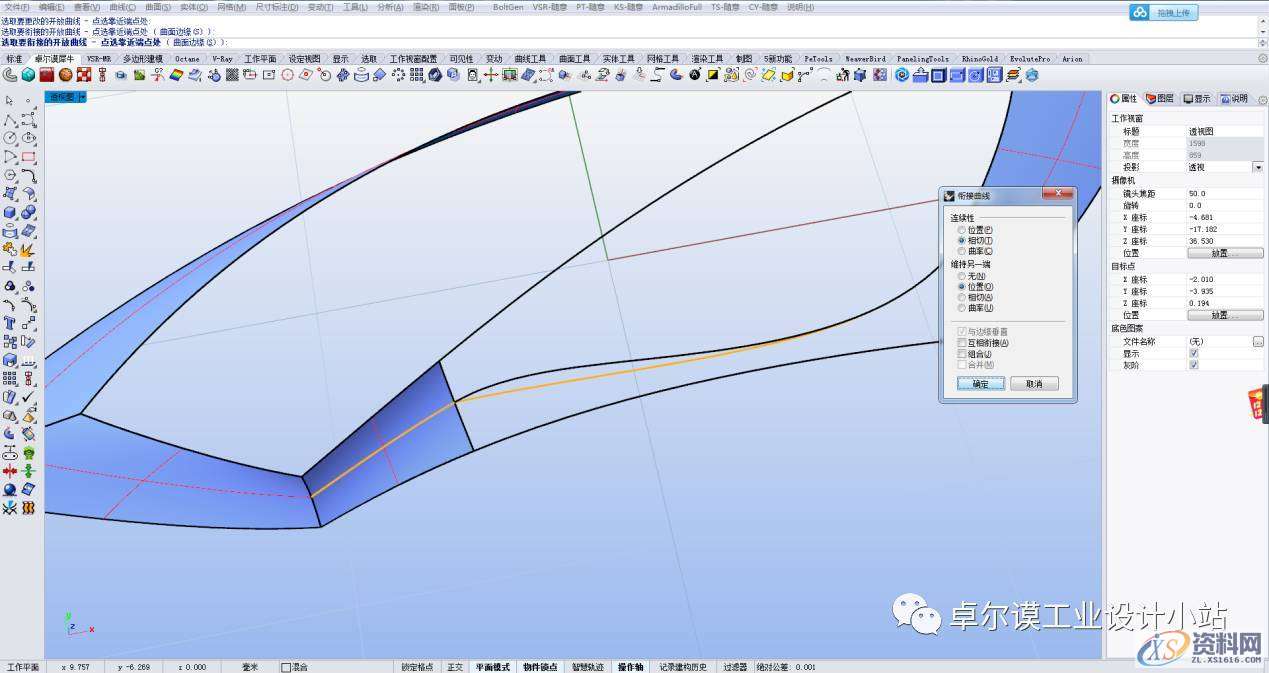Click the 取消 button in dialog

[1033, 384]
